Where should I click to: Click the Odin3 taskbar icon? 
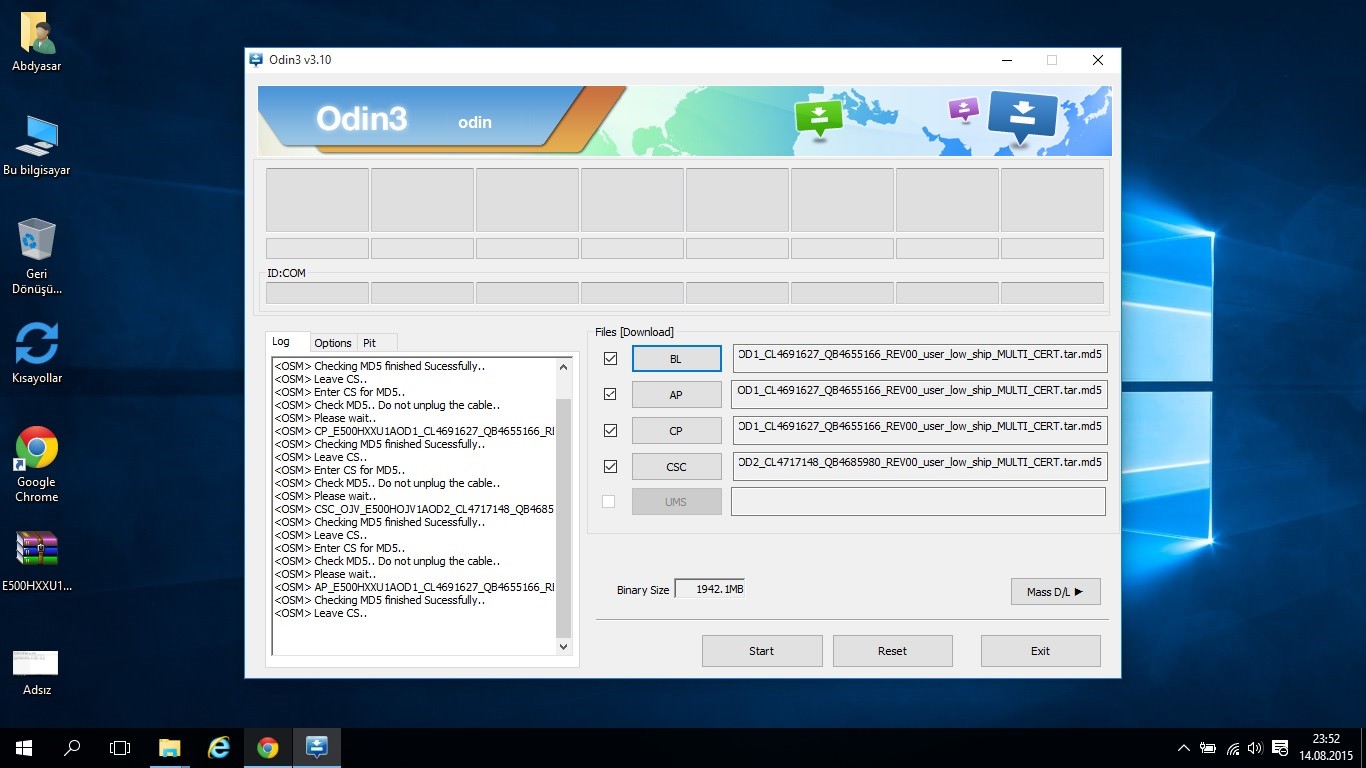point(317,747)
